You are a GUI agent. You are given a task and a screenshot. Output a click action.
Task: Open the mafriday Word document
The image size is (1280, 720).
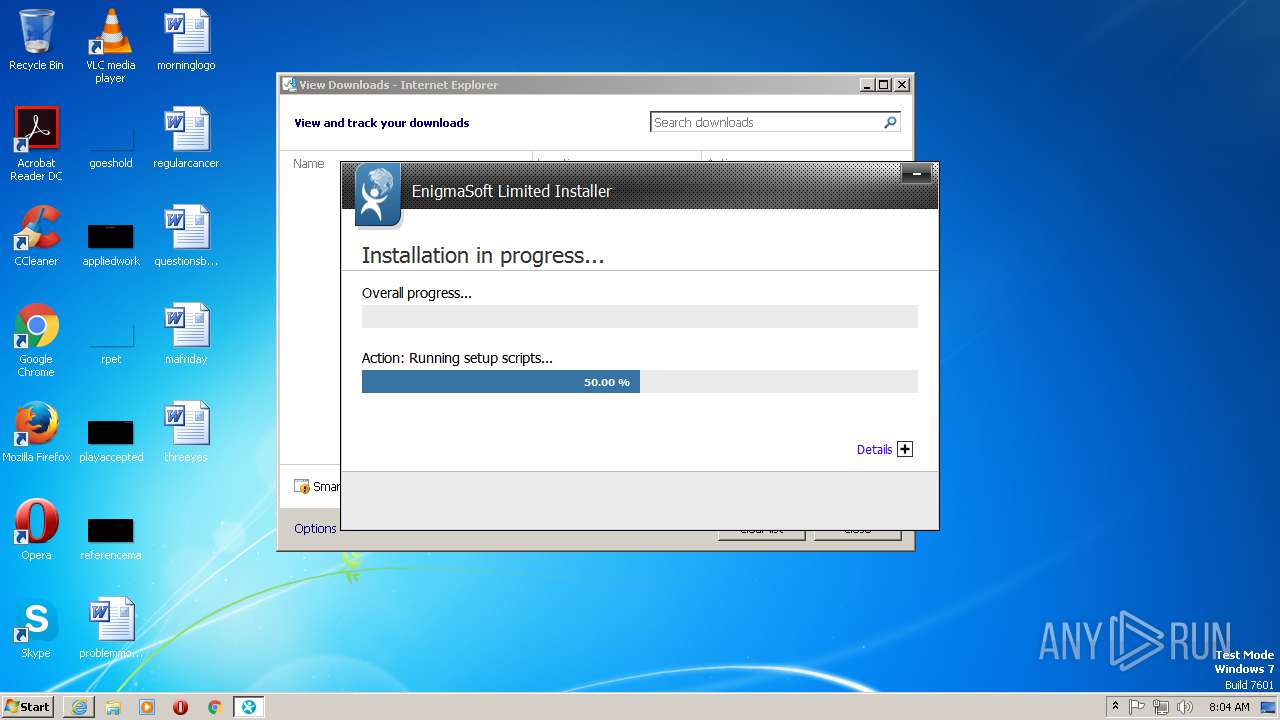186,334
